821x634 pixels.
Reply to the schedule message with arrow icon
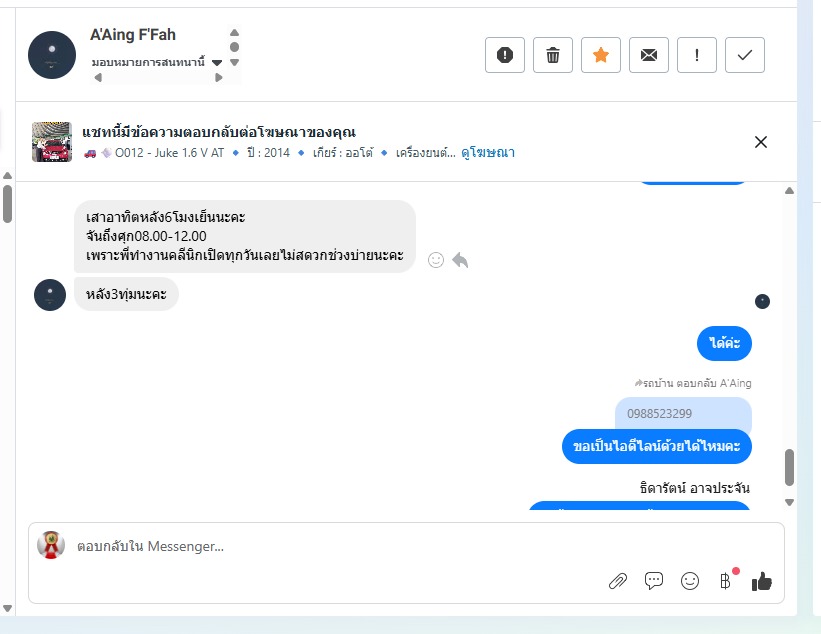tap(460, 260)
